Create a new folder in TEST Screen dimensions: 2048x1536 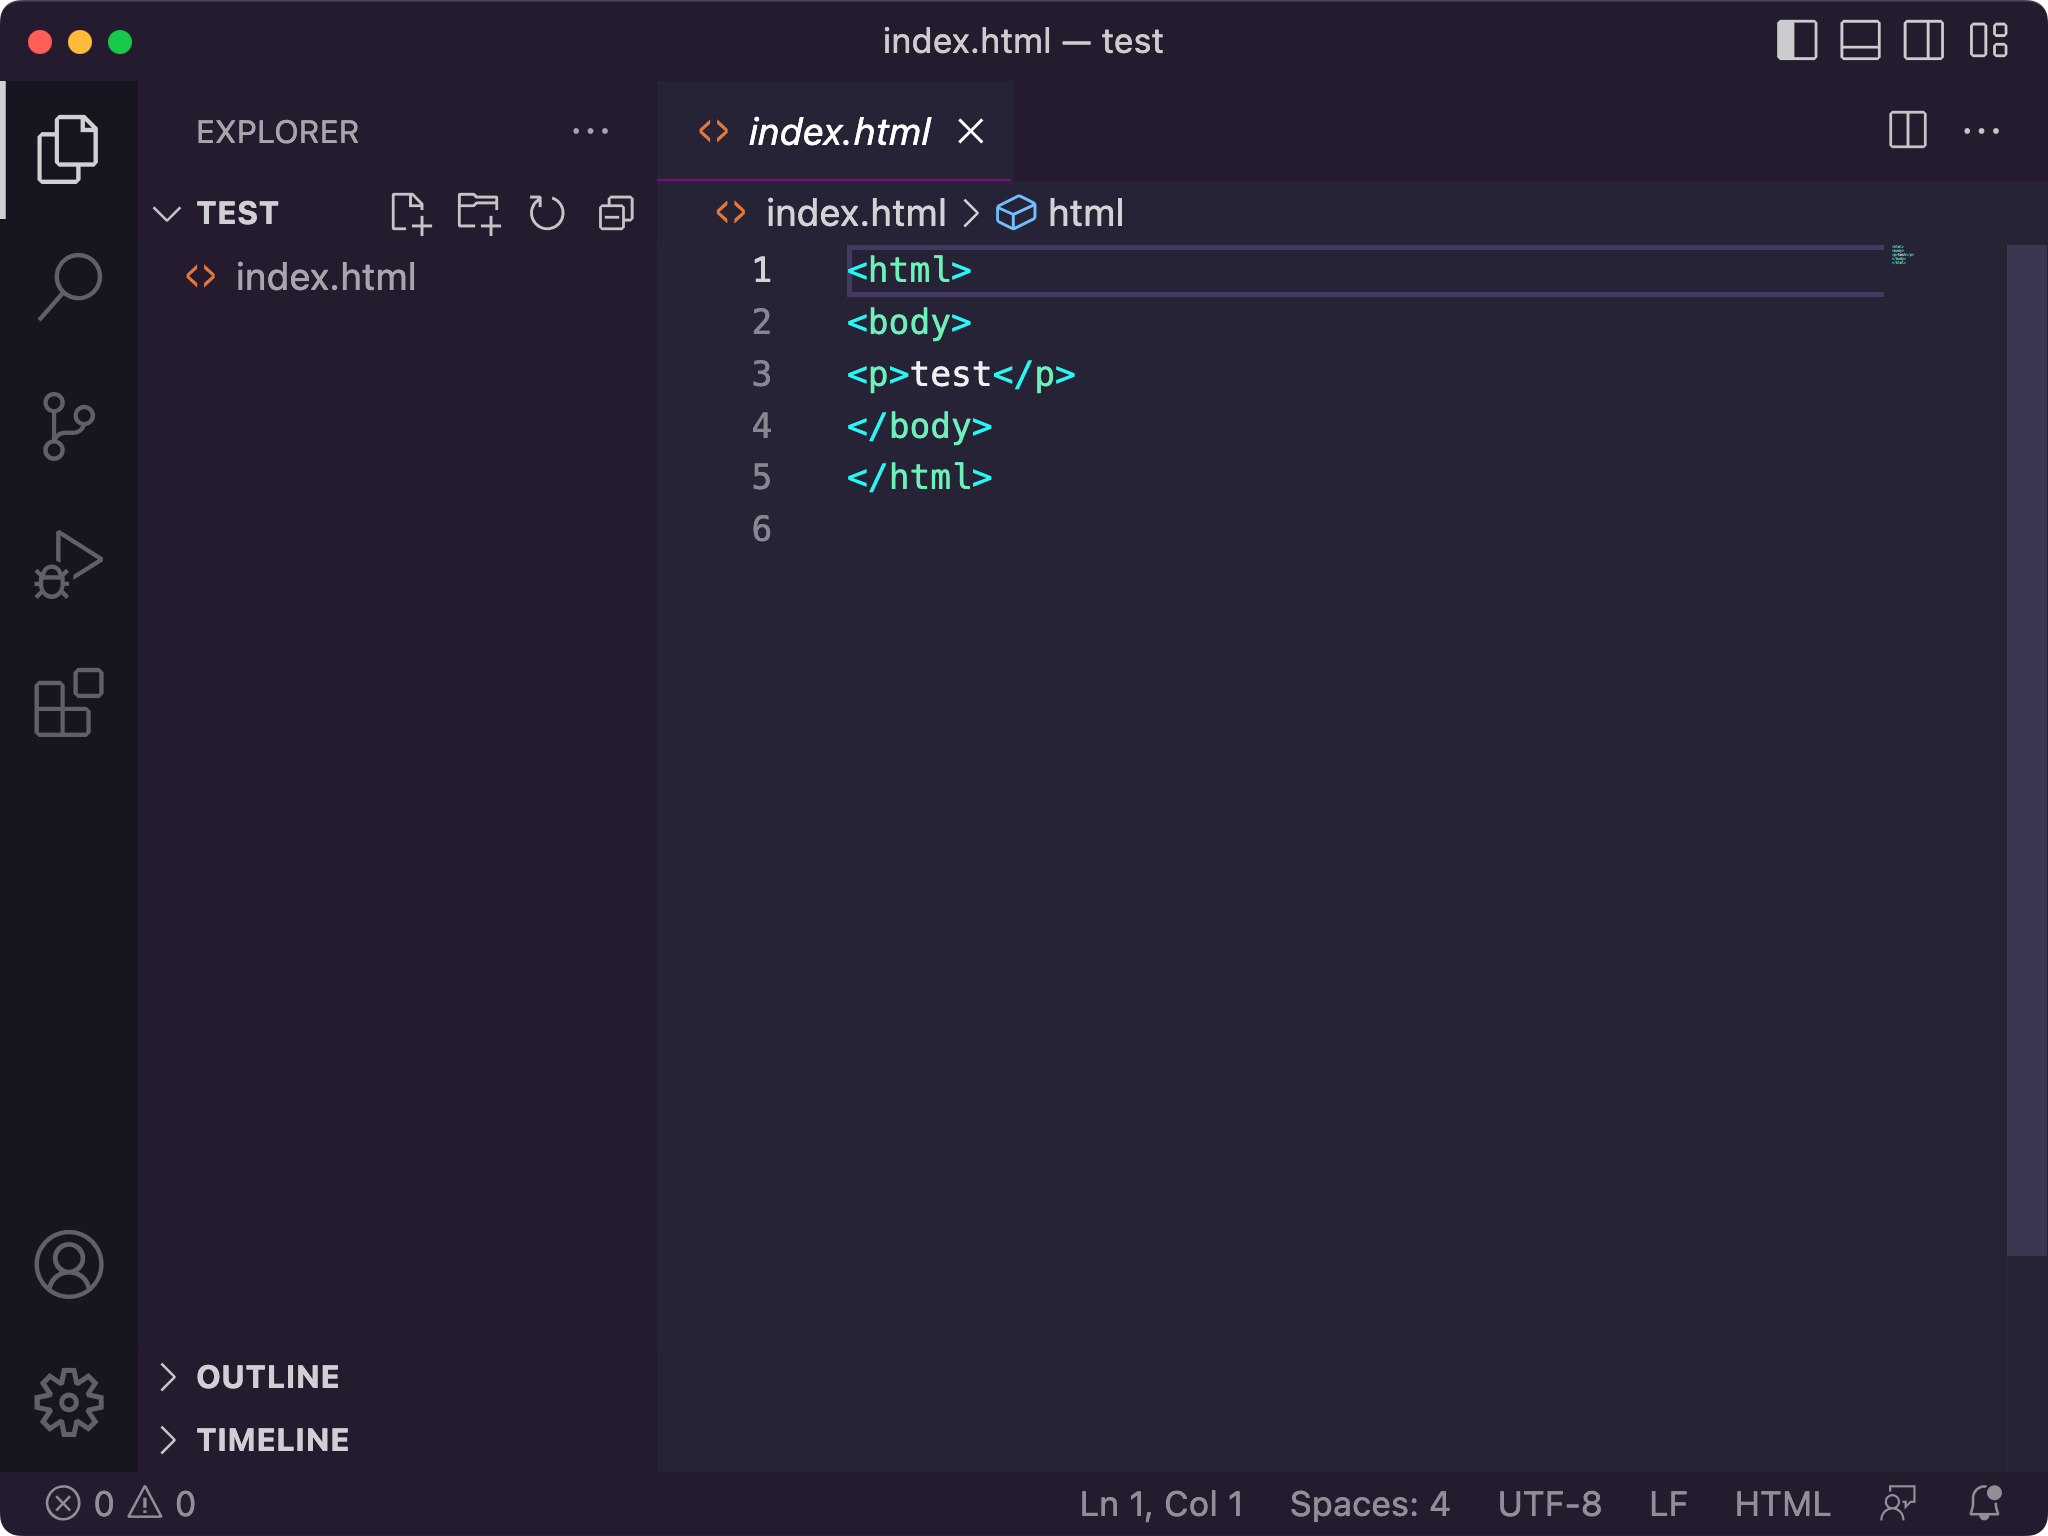(479, 212)
